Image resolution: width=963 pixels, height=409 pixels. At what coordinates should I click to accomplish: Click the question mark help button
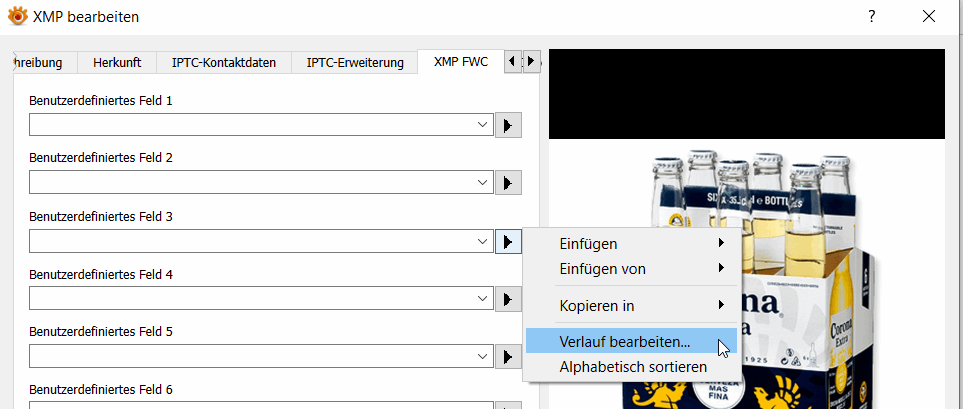pos(872,16)
